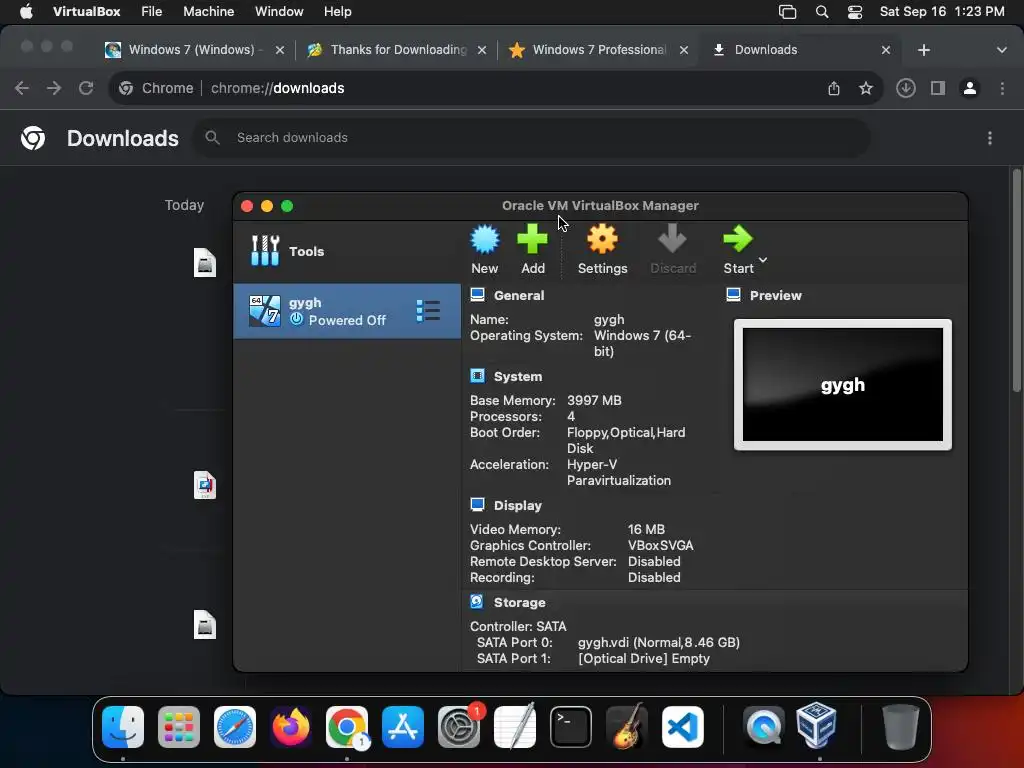This screenshot has width=1024, height=768.
Task: Open Chrome downloads toolbar icon
Action: click(x=906, y=88)
